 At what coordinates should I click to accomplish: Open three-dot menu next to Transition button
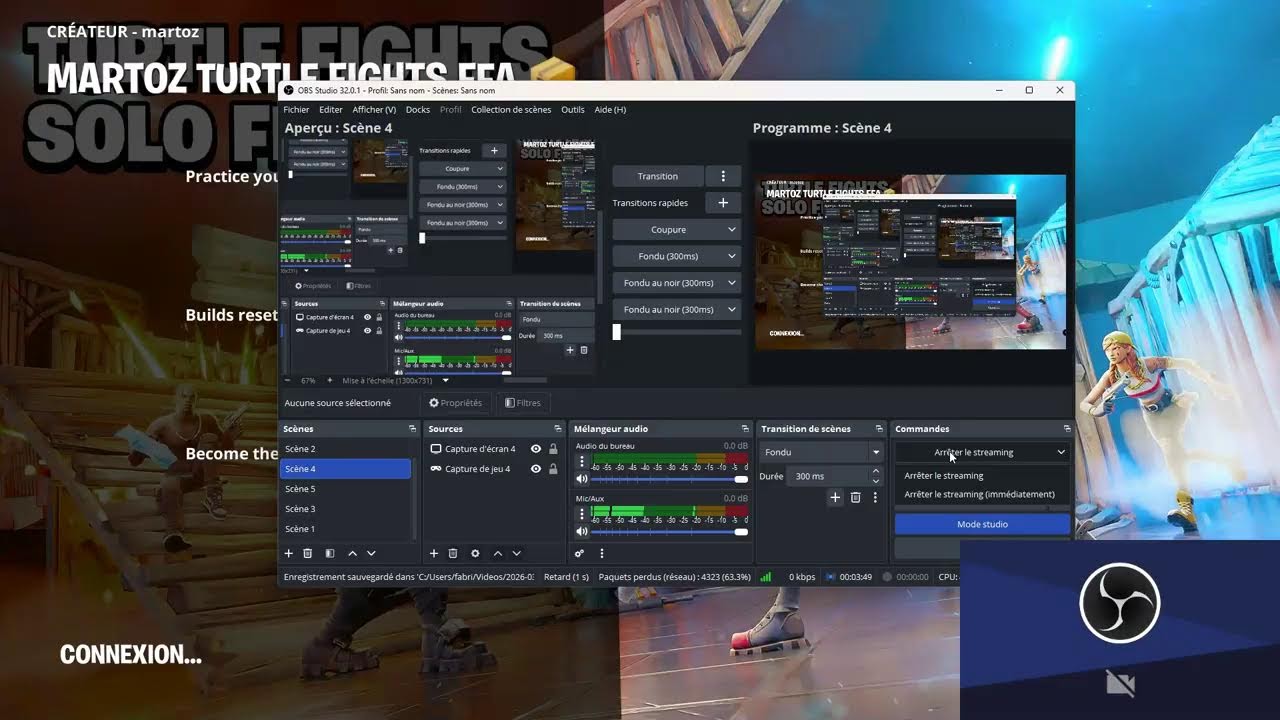click(x=723, y=176)
